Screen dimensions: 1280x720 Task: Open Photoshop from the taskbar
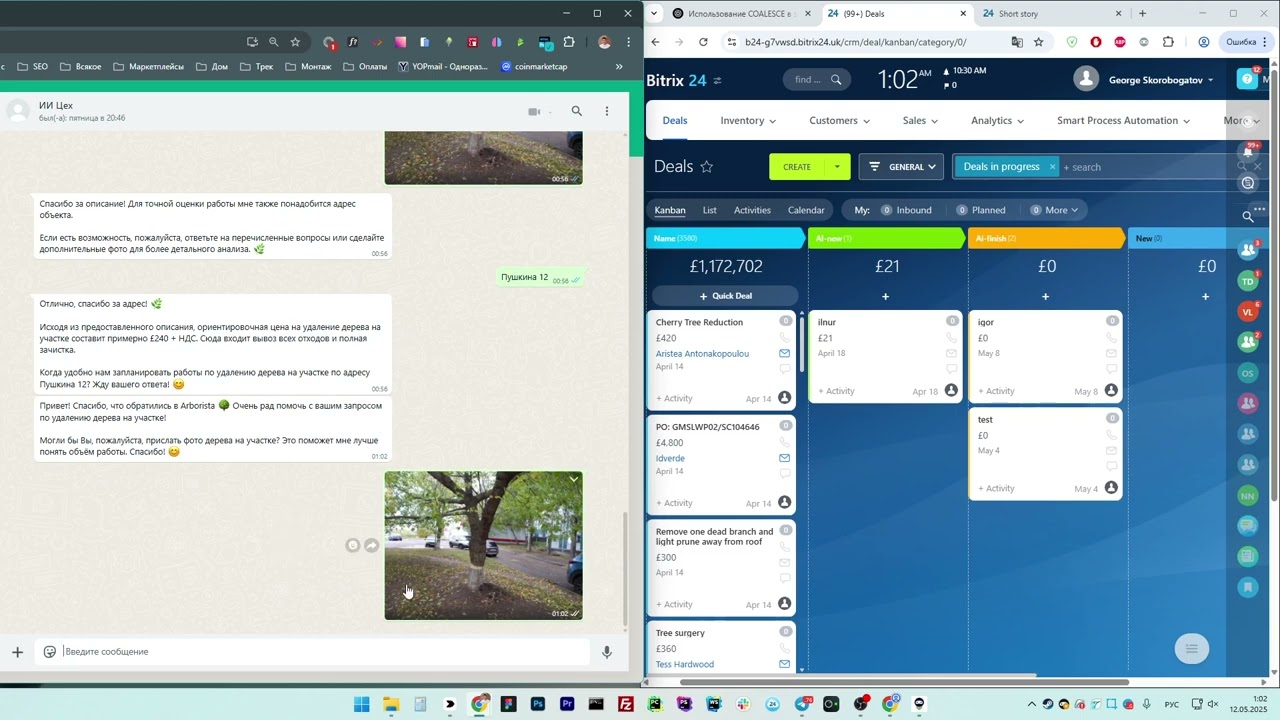(x=538, y=704)
